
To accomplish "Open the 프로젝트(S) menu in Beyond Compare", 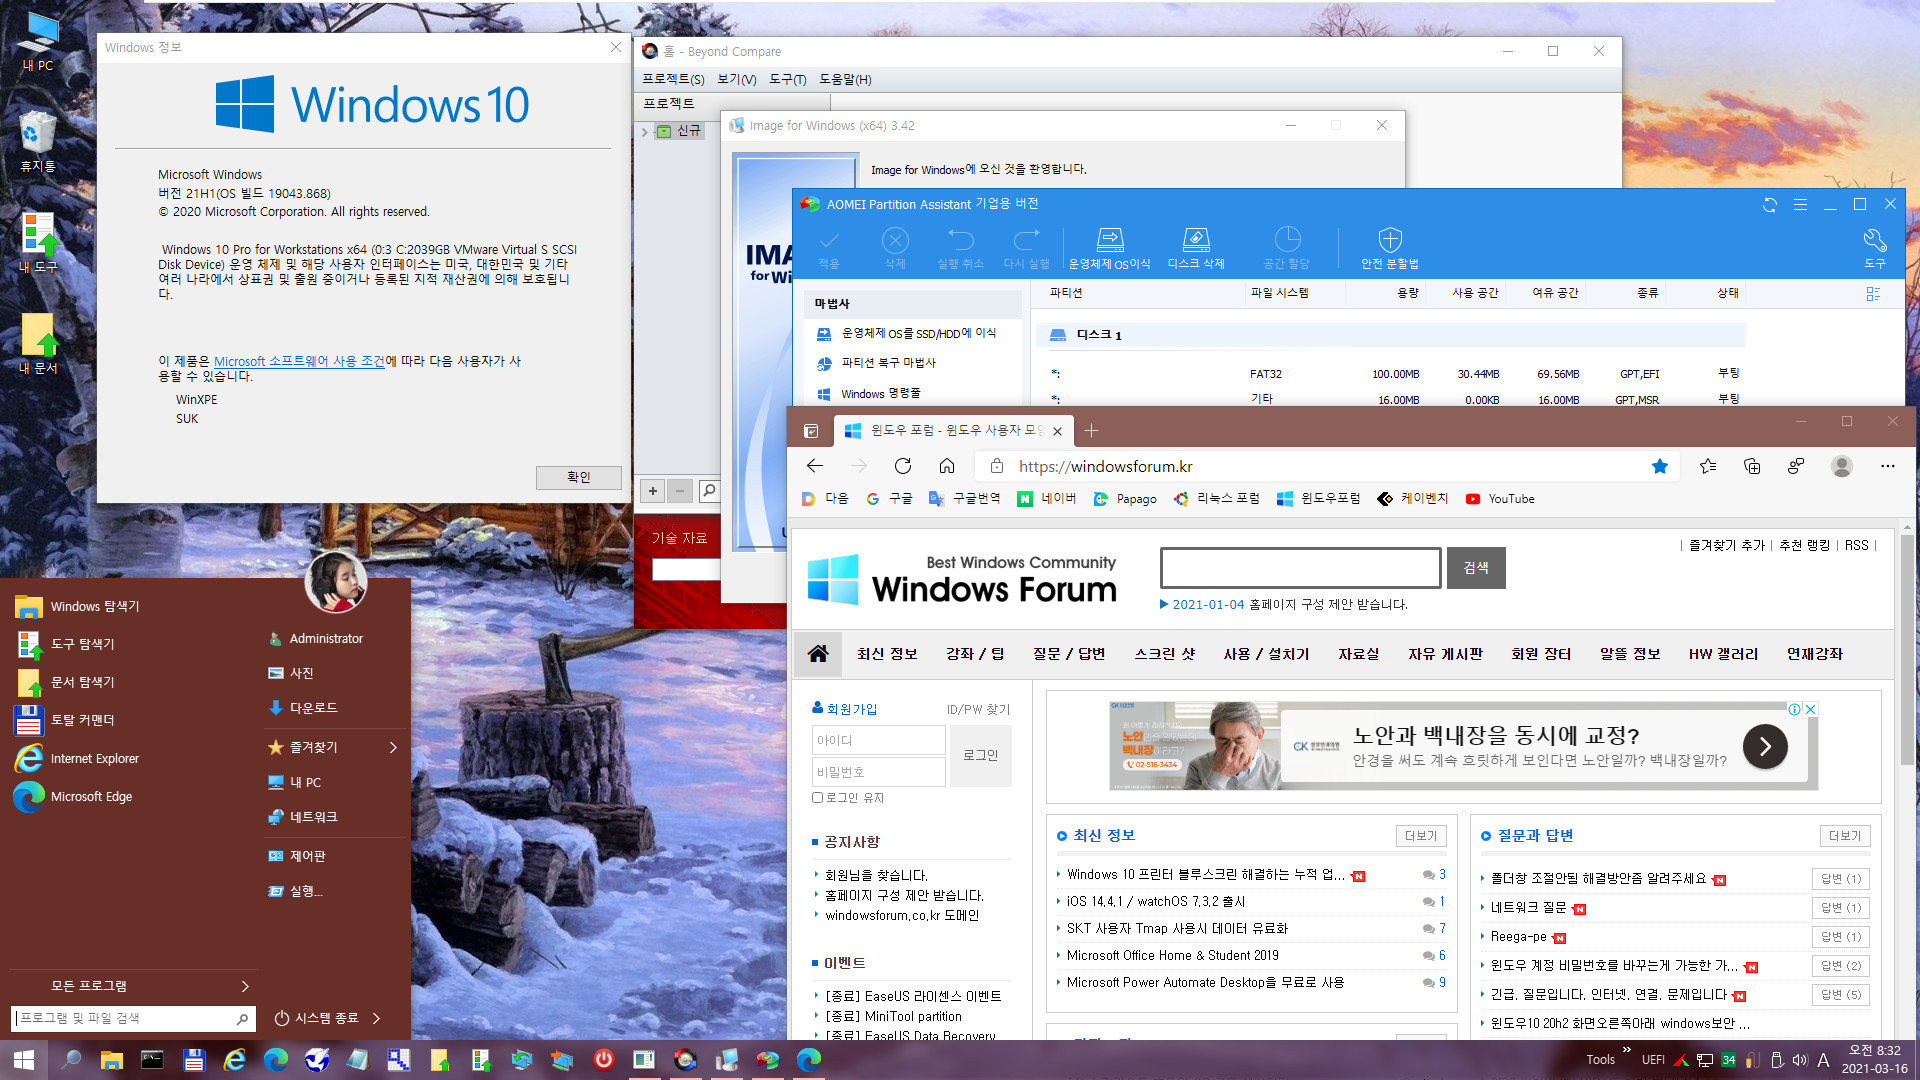I will point(673,80).
